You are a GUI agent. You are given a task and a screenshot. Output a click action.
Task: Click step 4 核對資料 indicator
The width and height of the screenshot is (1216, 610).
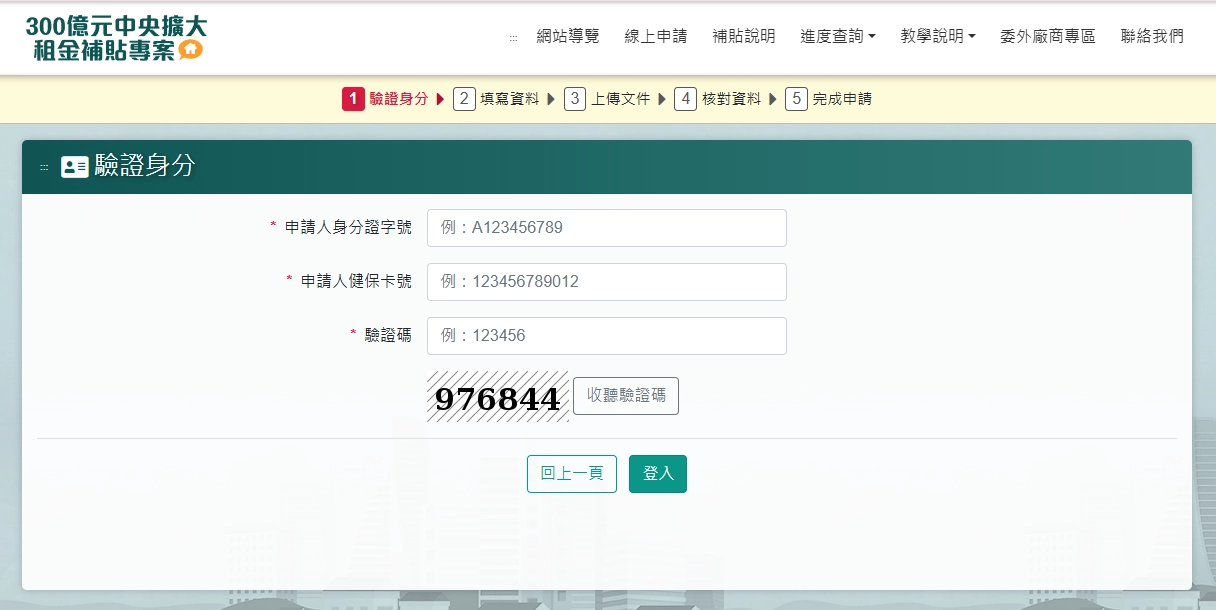[718, 99]
